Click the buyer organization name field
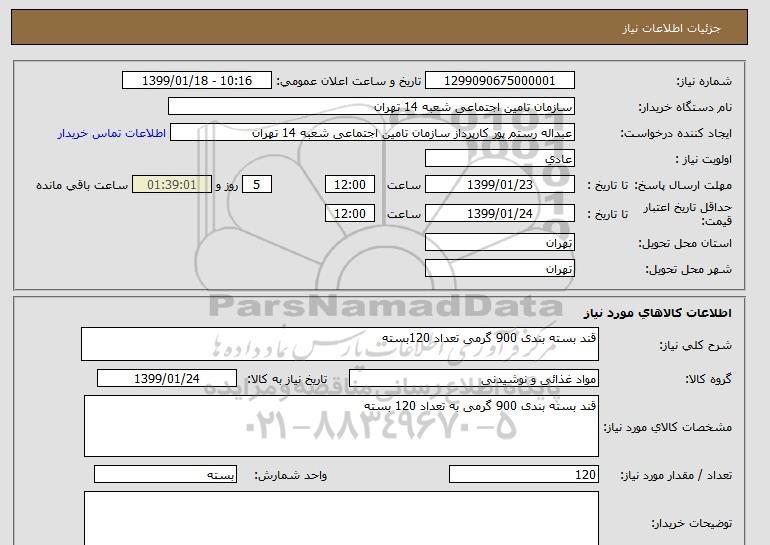This screenshot has height=545, width=770. pyautogui.click(x=371, y=107)
